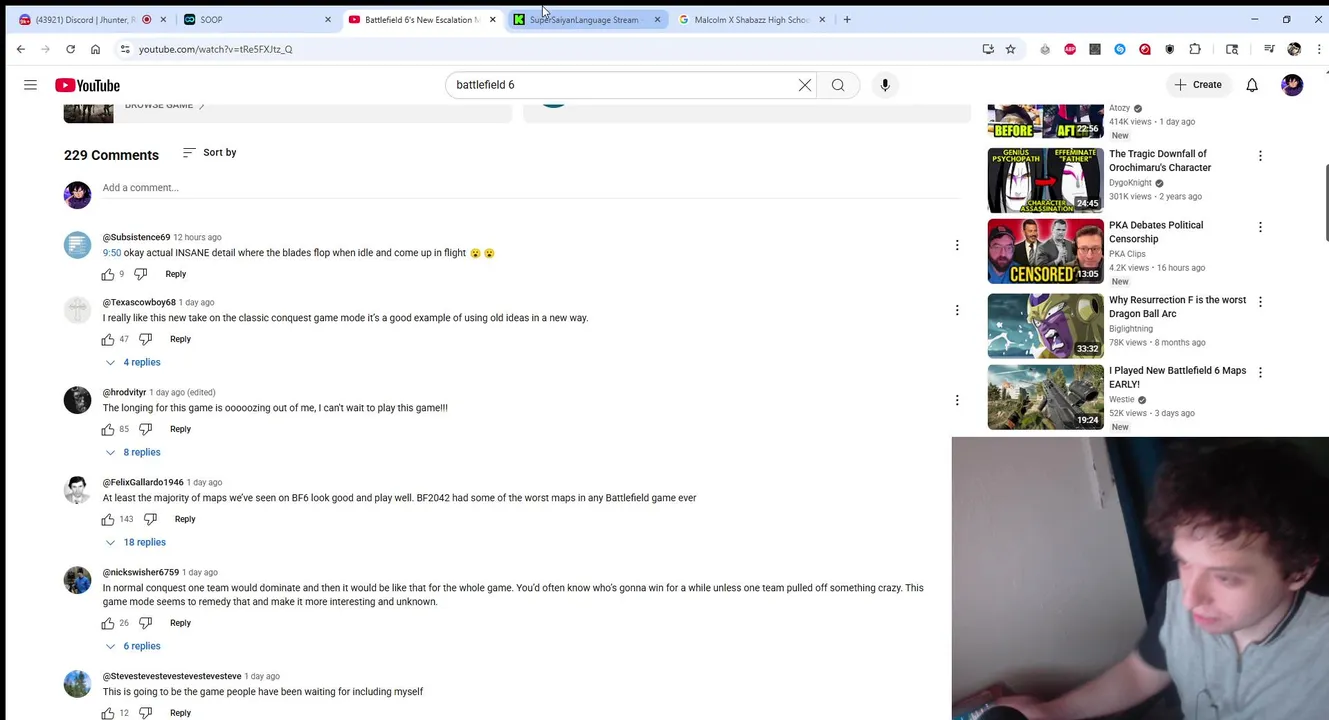Start voice search with microphone icon
Image resolution: width=1329 pixels, height=720 pixels.
885,85
